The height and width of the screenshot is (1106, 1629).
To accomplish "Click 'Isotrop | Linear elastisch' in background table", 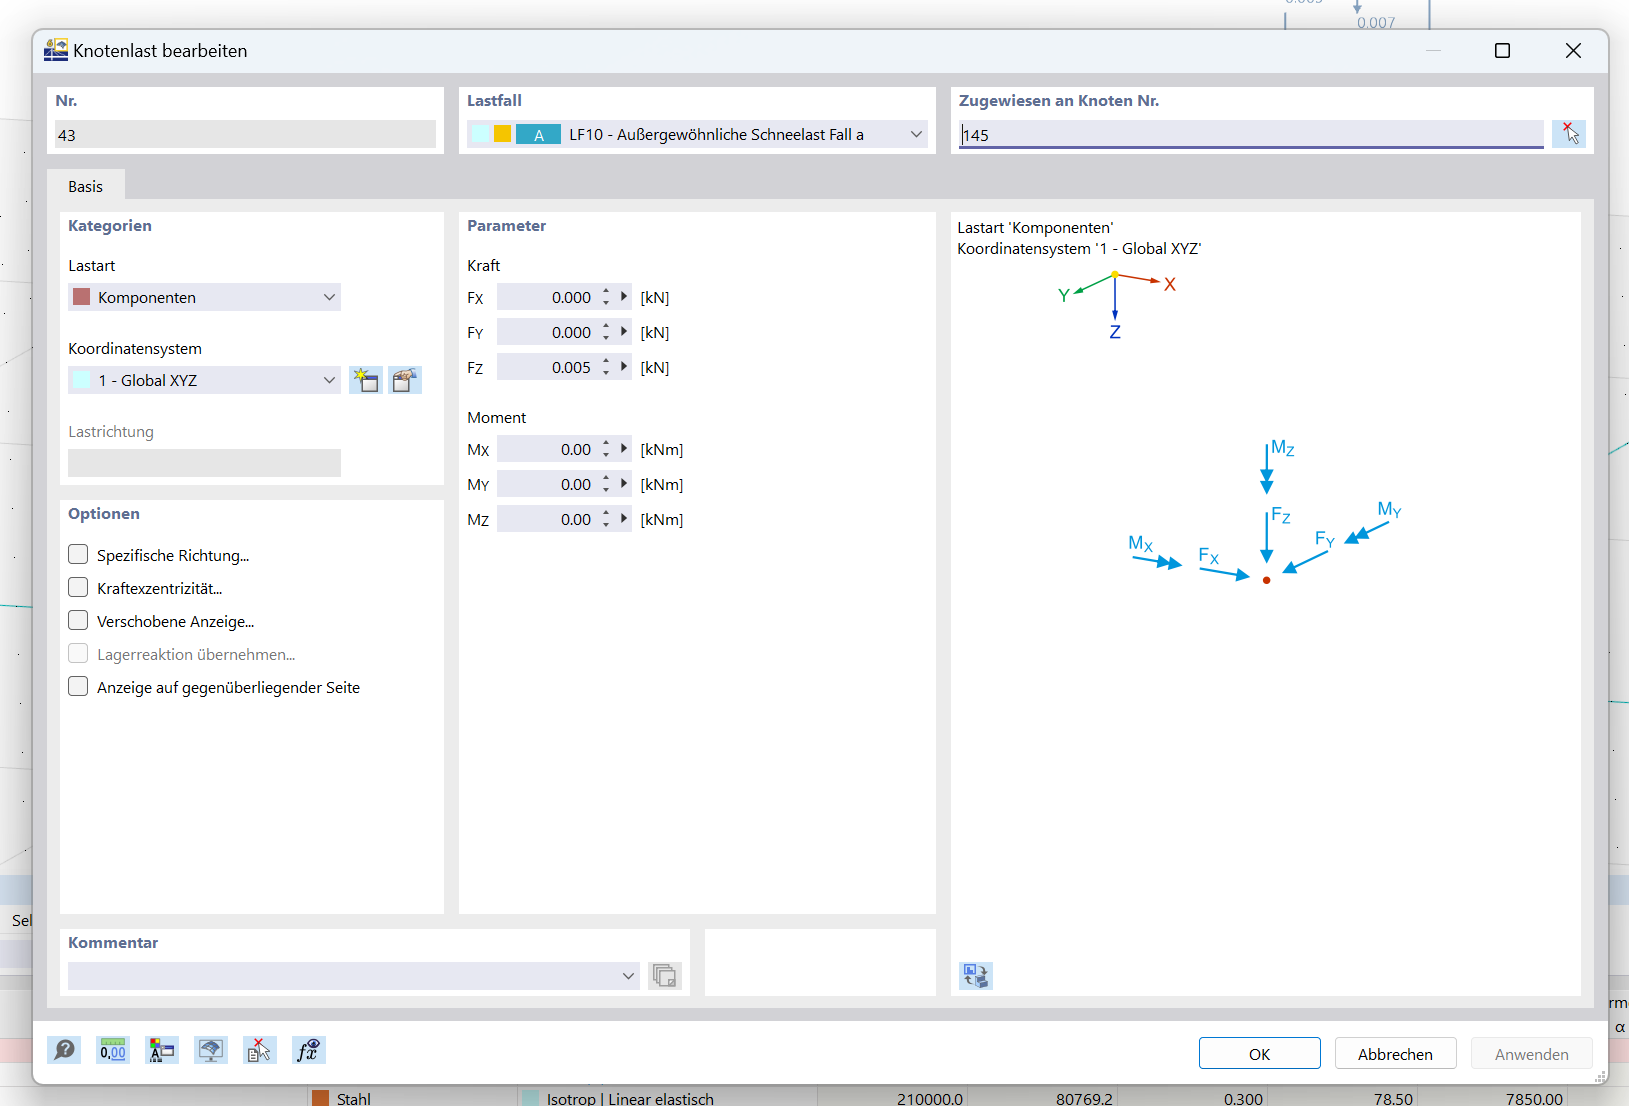I will (630, 1098).
